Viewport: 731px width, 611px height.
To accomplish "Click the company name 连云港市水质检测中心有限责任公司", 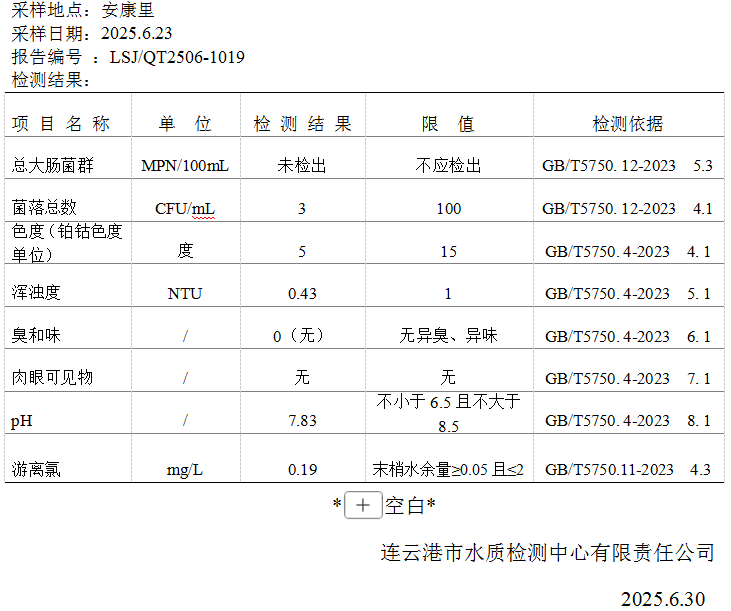I will pyautogui.click(x=548, y=552).
